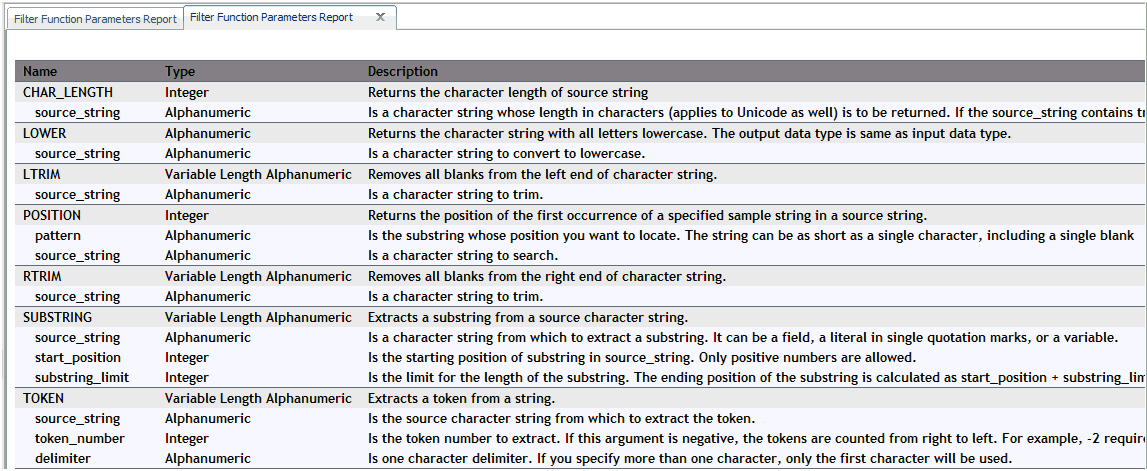Click 'Is the source character string from which to extract the token.'

point(560,419)
